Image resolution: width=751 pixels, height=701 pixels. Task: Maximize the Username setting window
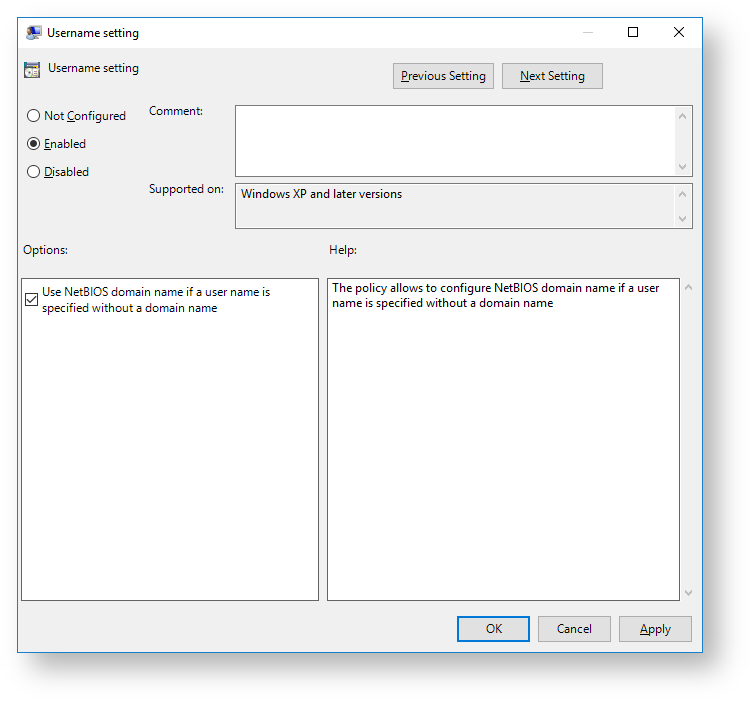pos(633,32)
